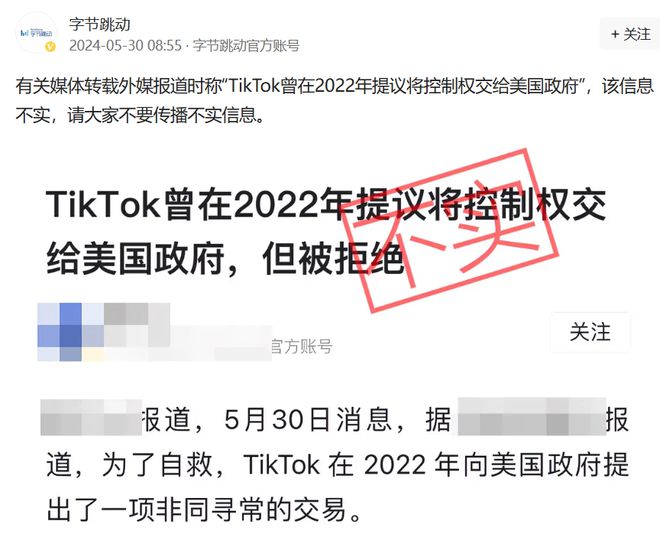Click the 关注 button inside embedded article

click(590, 332)
